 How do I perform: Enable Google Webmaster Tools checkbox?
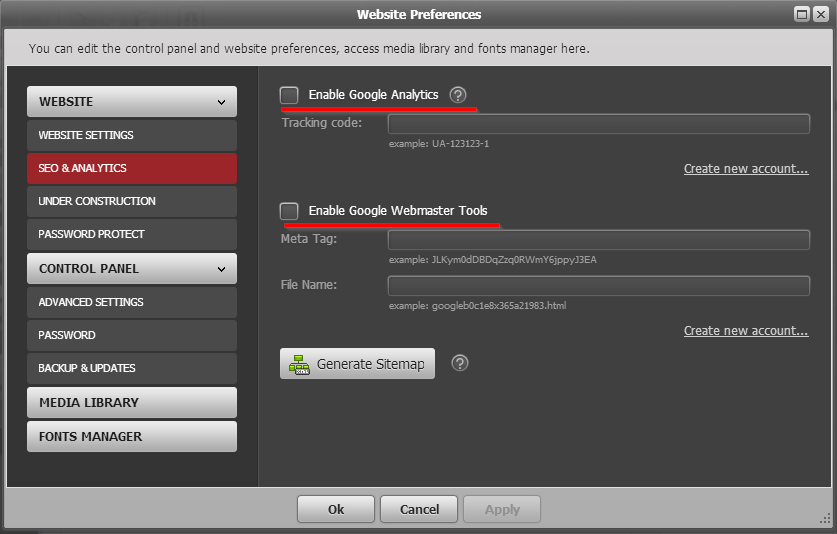coord(289,211)
